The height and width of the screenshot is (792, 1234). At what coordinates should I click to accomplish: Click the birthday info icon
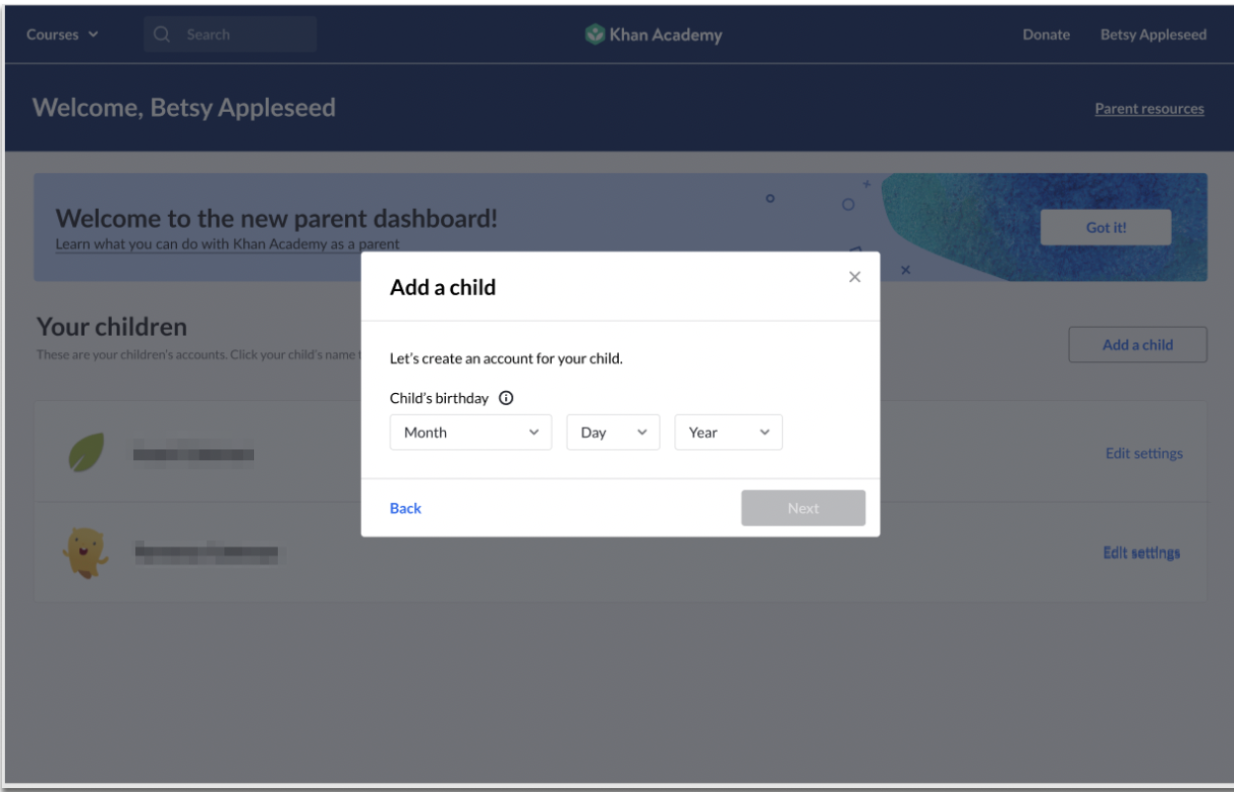click(506, 398)
